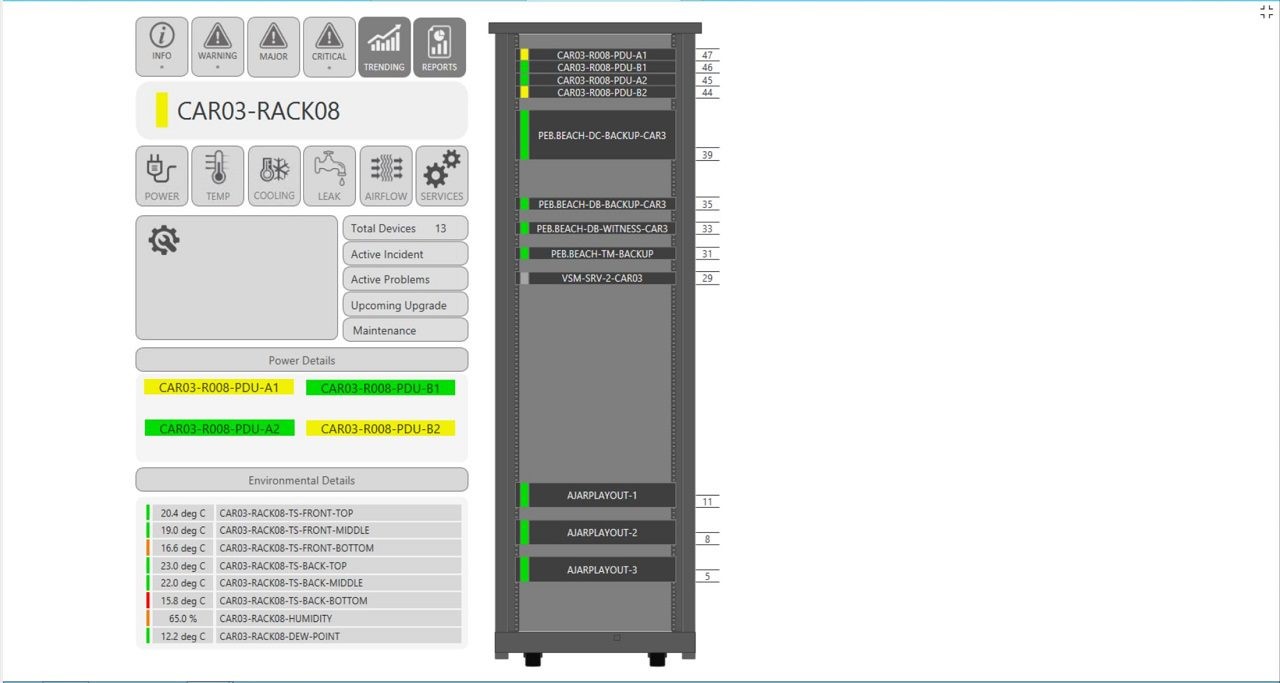Open the Maintenance button
The width and height of the screenshot is (1280, 683).
pyautogui.click(x=405, y=330)
